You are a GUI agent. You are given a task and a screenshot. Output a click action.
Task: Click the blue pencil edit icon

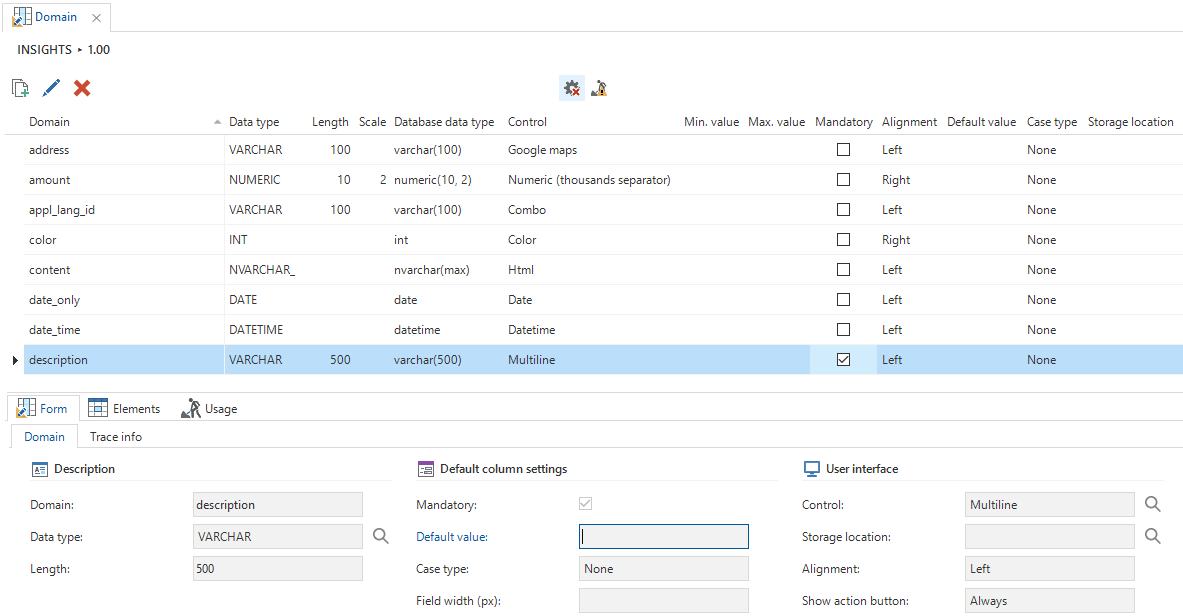coord(51,88)
